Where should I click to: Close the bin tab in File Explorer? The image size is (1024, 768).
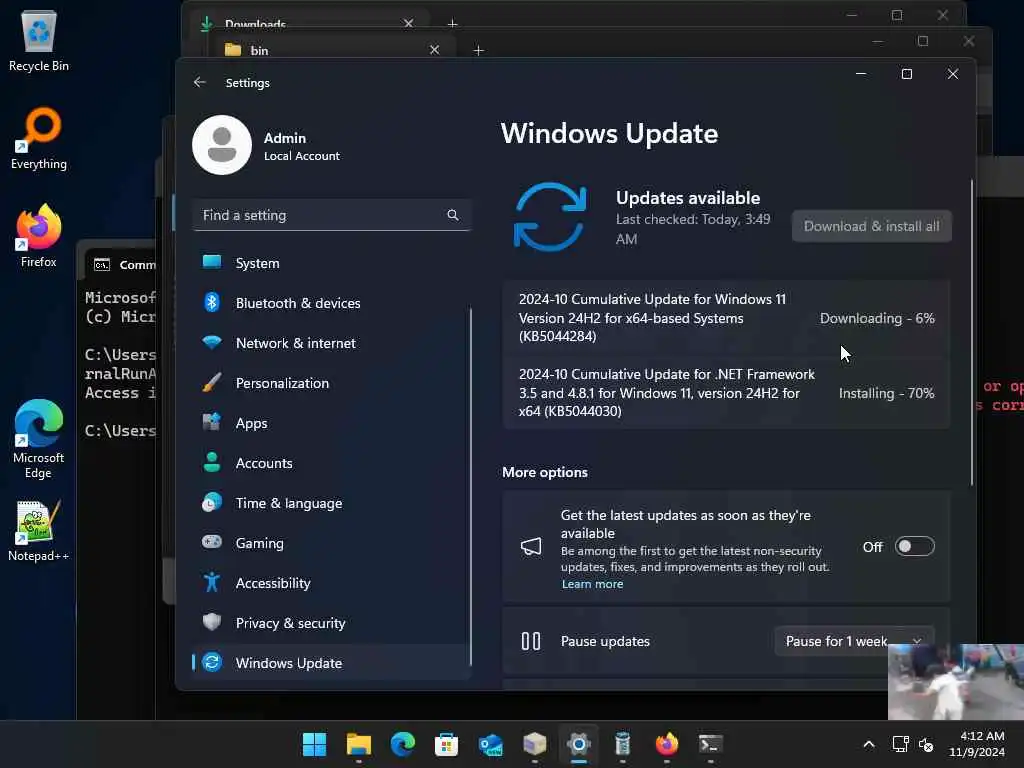click(x=434, y=50)
